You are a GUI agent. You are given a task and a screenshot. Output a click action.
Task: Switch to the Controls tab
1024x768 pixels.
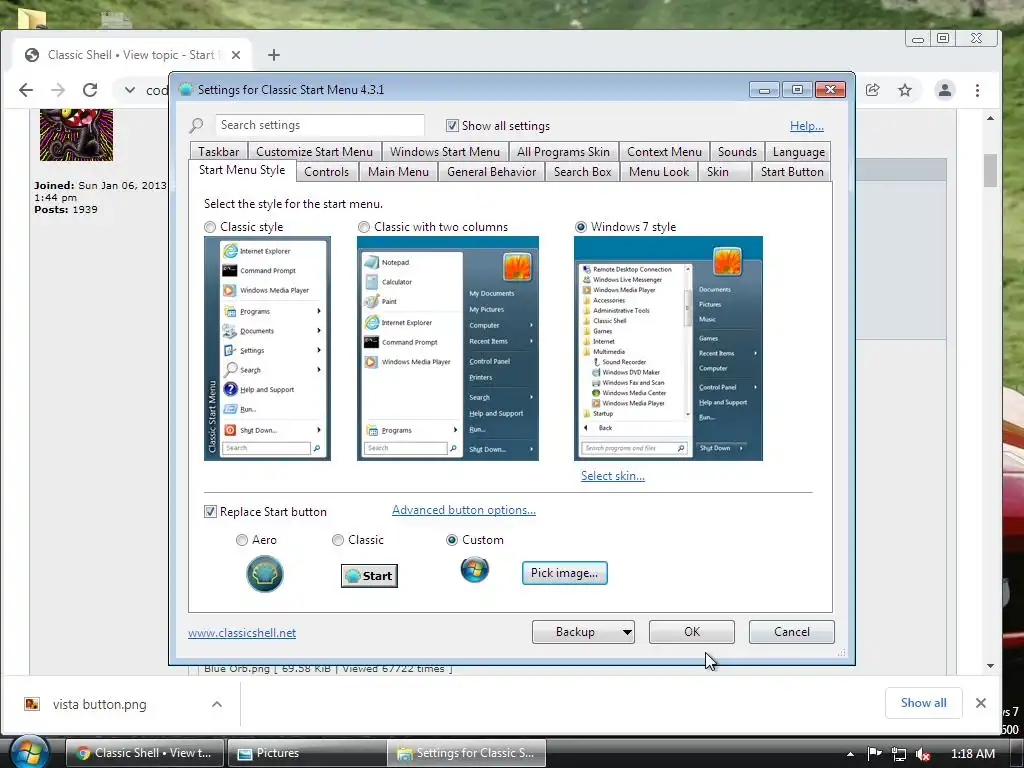tap(327, 172)
